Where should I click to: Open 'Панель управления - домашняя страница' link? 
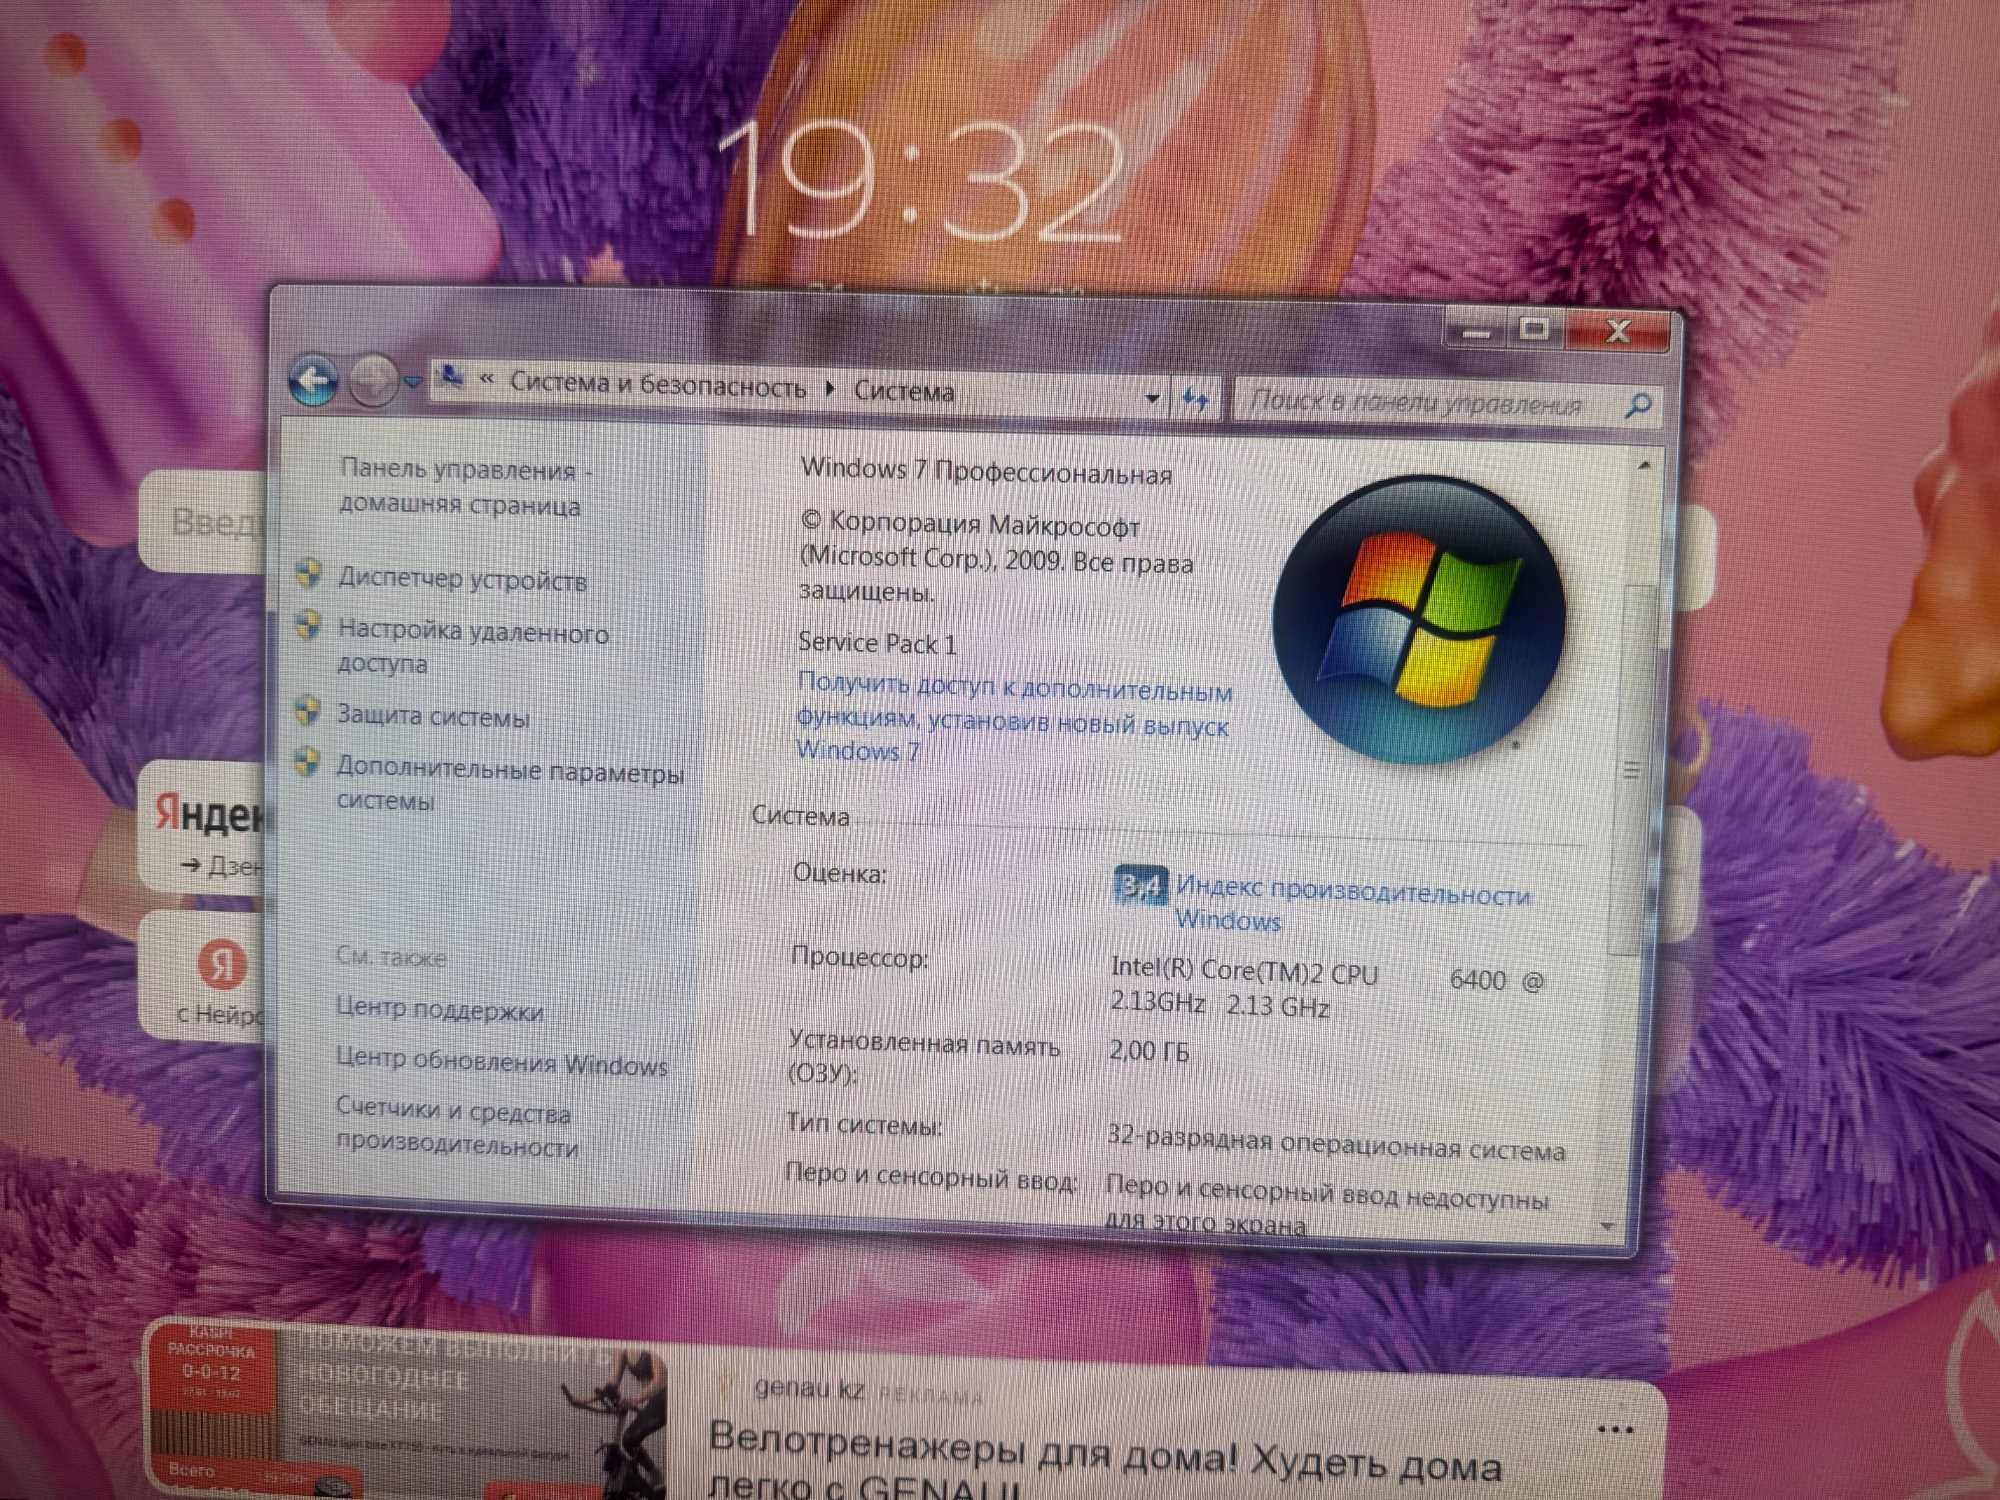[466, 487]
